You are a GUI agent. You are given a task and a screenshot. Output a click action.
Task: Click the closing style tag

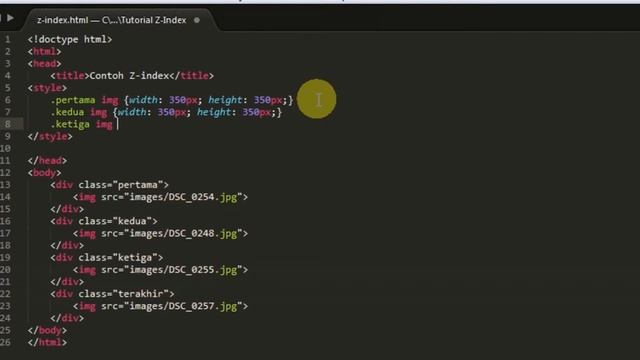(50, 136)
